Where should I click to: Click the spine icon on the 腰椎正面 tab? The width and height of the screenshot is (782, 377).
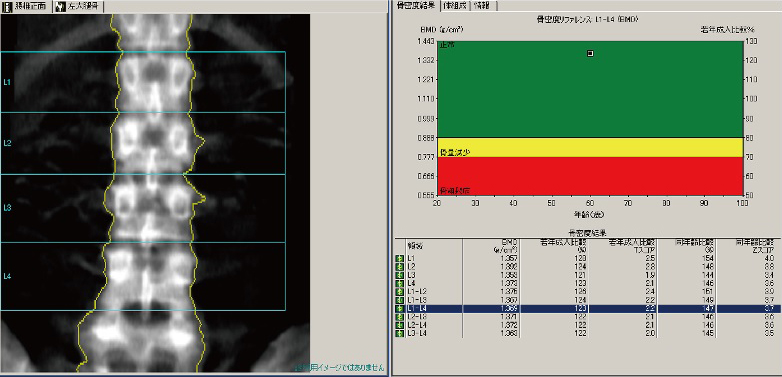point(7,6)
